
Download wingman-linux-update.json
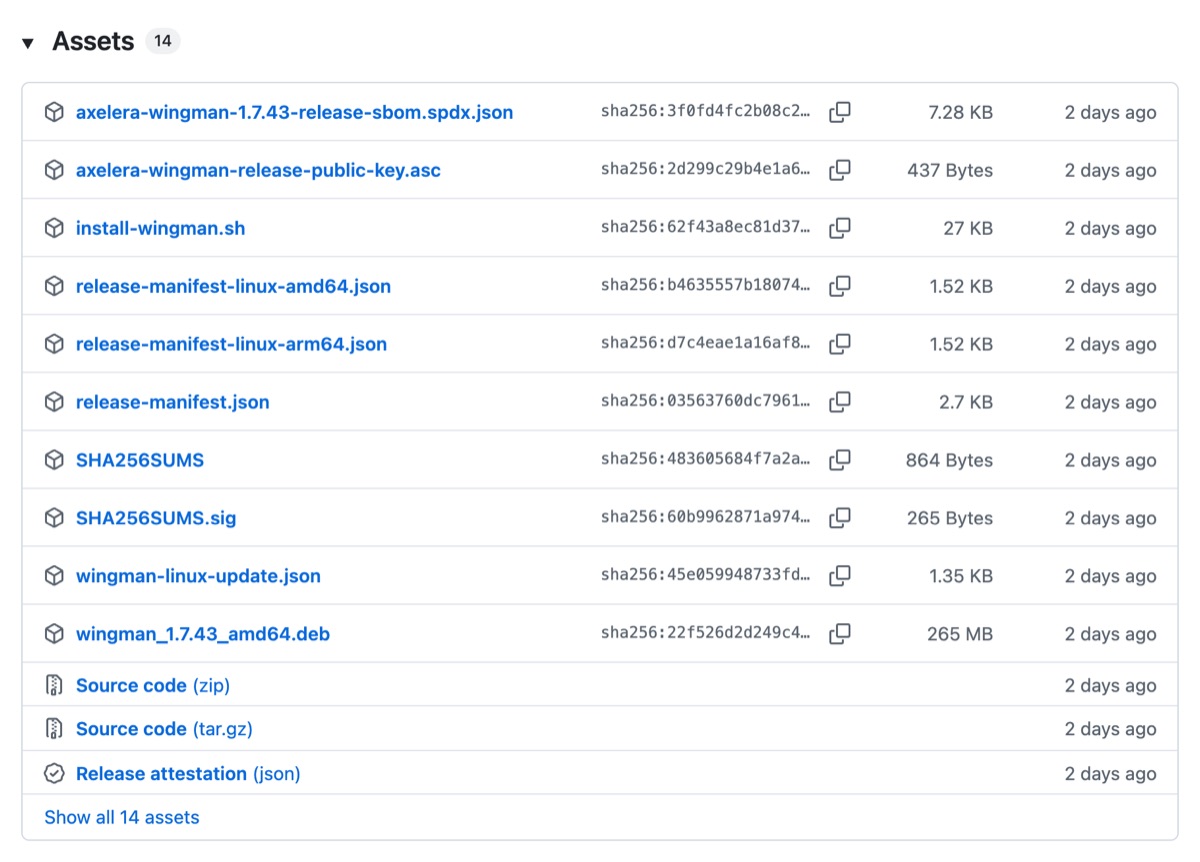[x=198, y=576]
